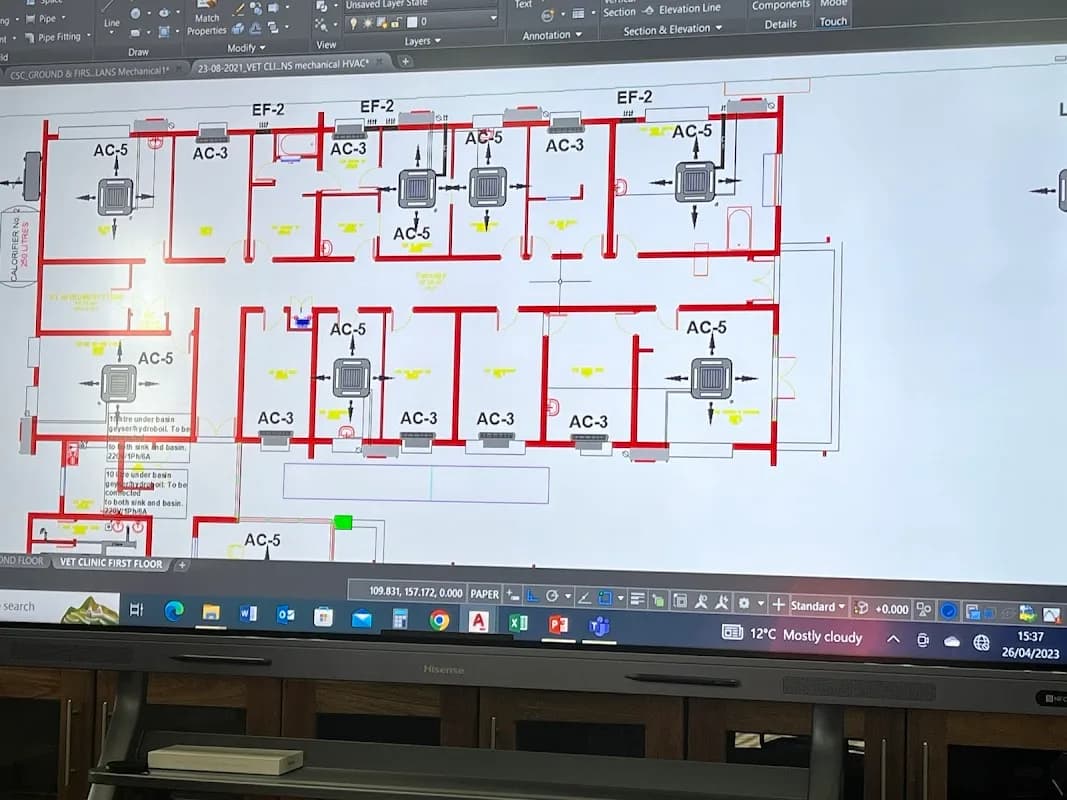This screenshot has height=800, width=1067.
Task: Toggle the layer on/off lightbulb icon
Action: click(354, 23)
